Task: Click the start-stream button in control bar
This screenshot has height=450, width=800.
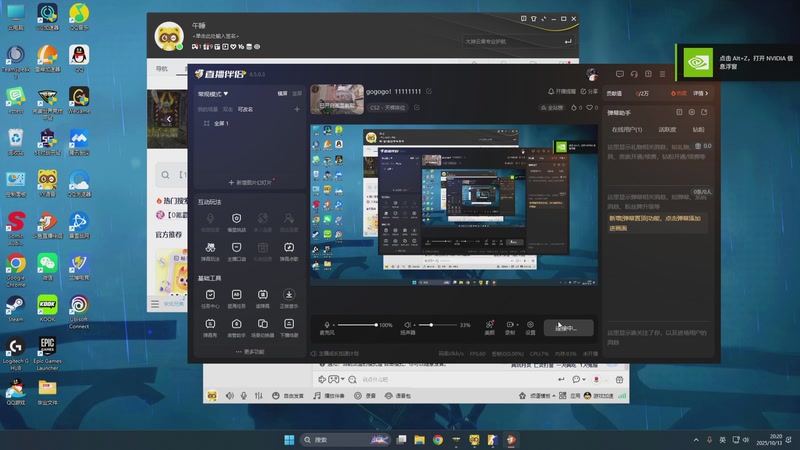Action: pyautogui.click(x=568, y=328)
